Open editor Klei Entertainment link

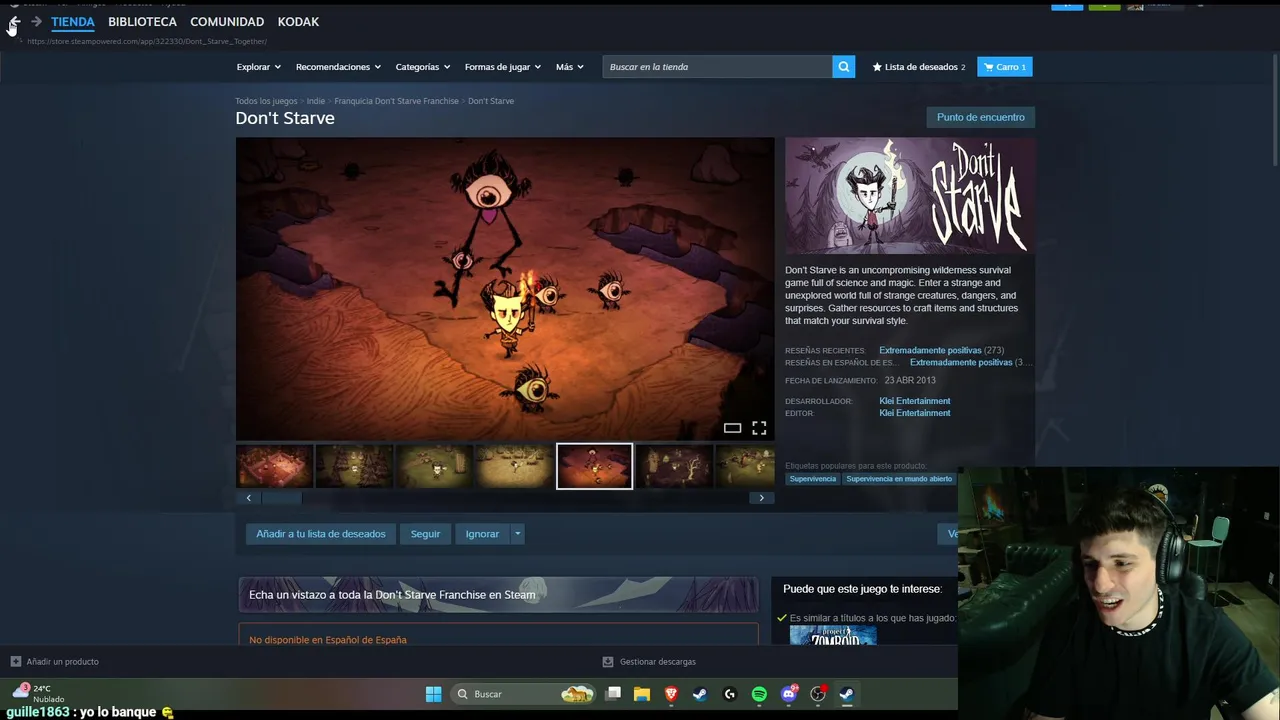pos(915,413)
